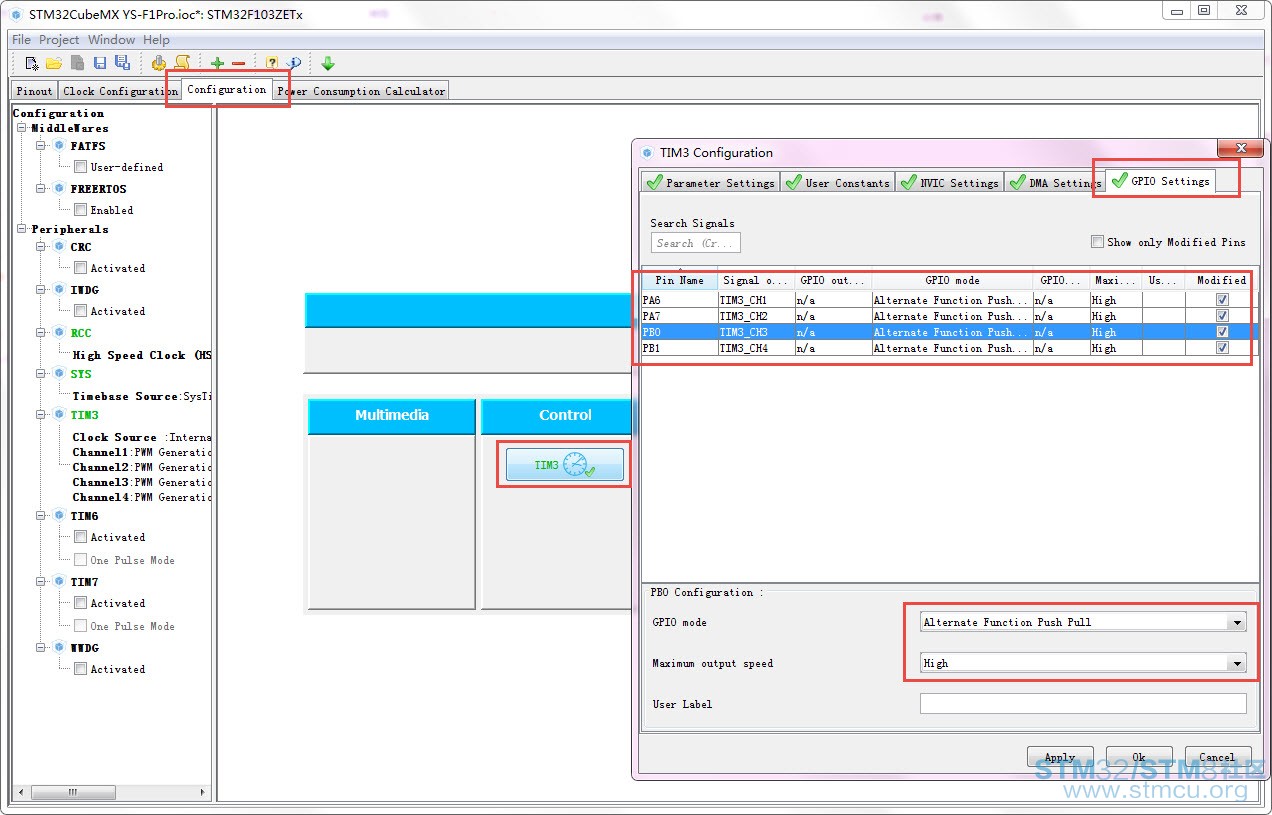Viewport: 1272px width, 815px height.
Task: Check Activated under IWDG
Action: tap(81, 311)
